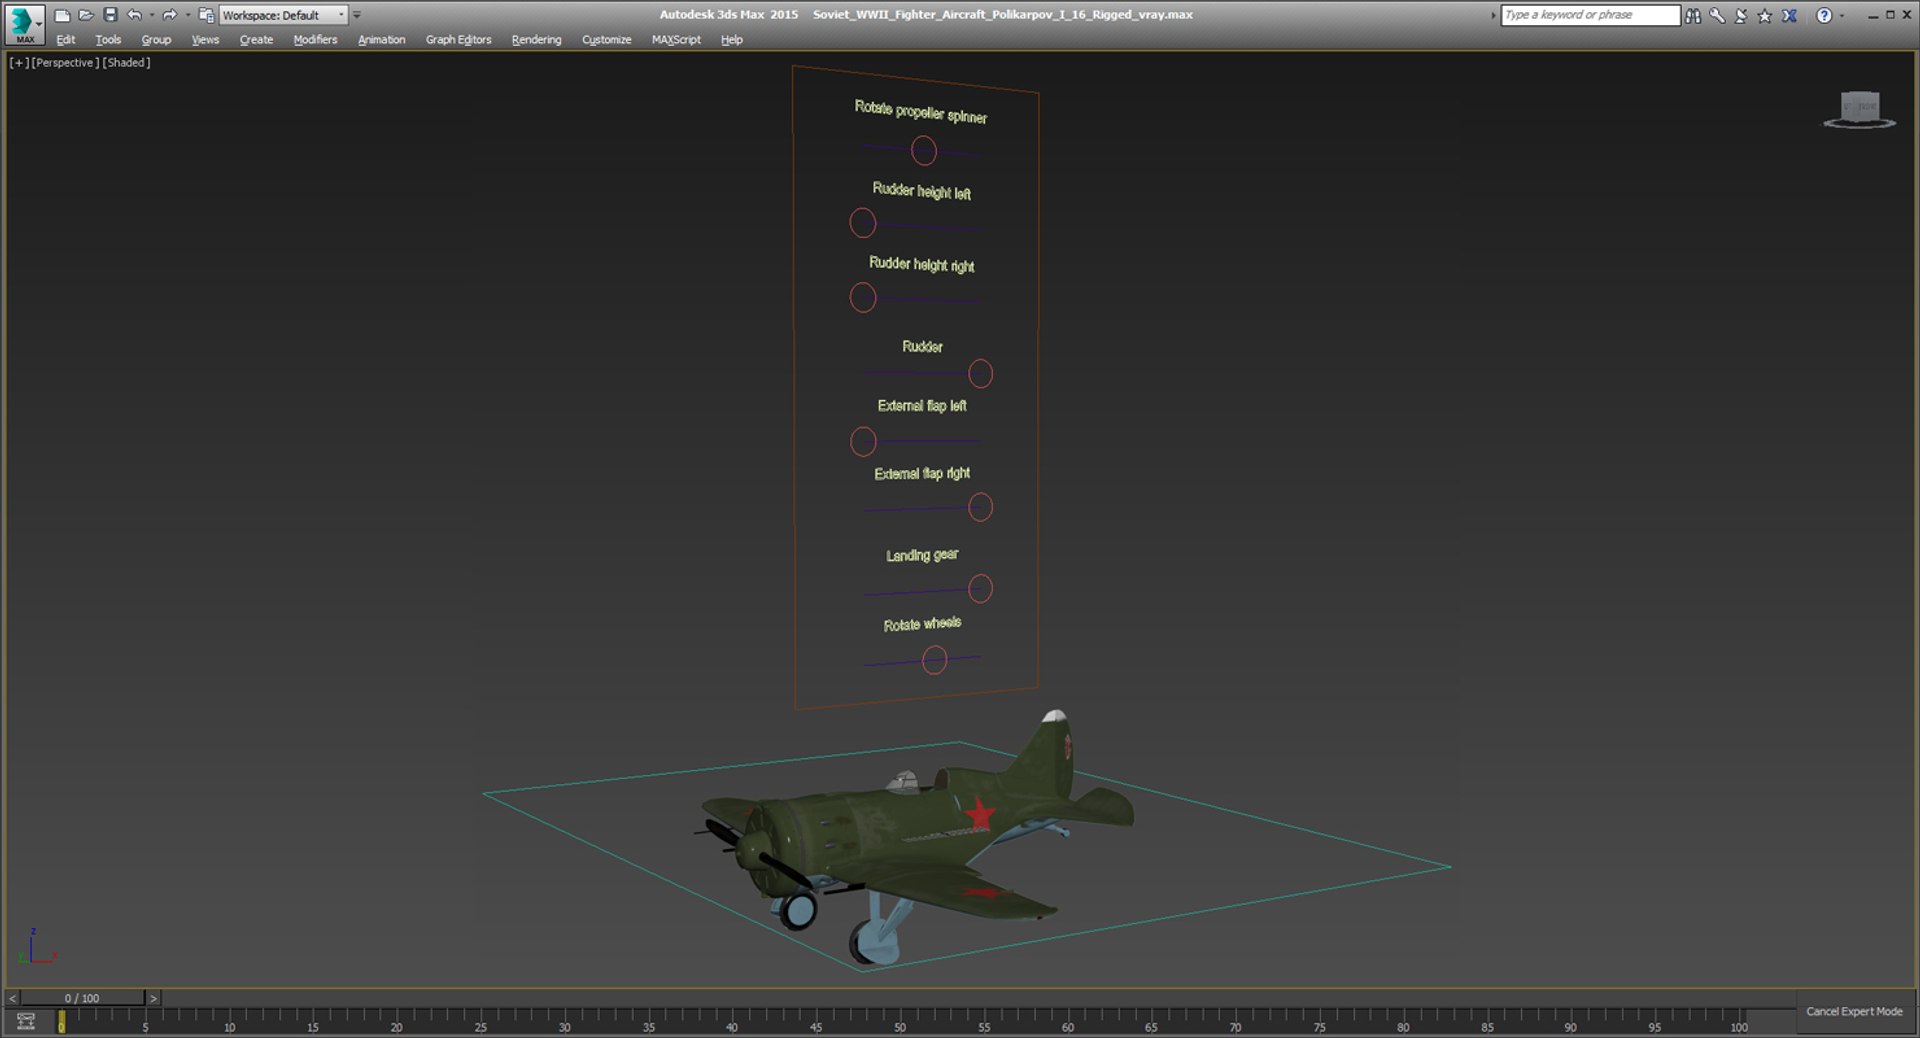Viewport: 1920px width, 1038px height.
Task: Click the Rudder height right slider handle
Action: click(x=863, y=297)
